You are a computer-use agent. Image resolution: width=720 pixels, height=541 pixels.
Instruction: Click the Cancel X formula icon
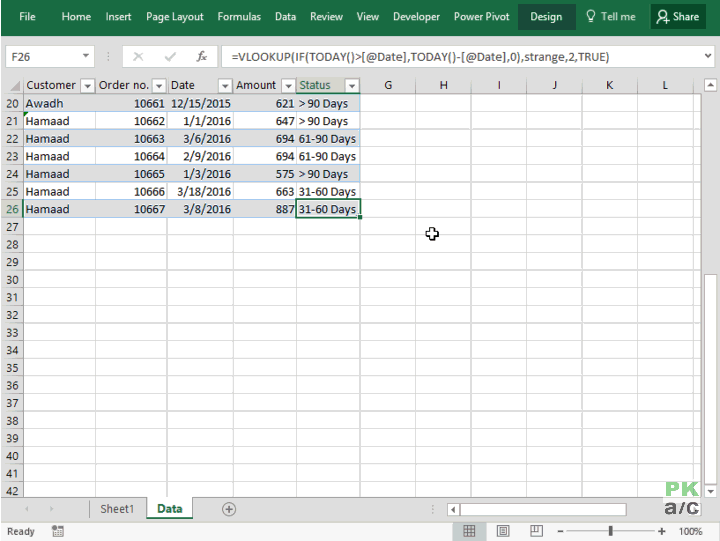click(138, 56)
